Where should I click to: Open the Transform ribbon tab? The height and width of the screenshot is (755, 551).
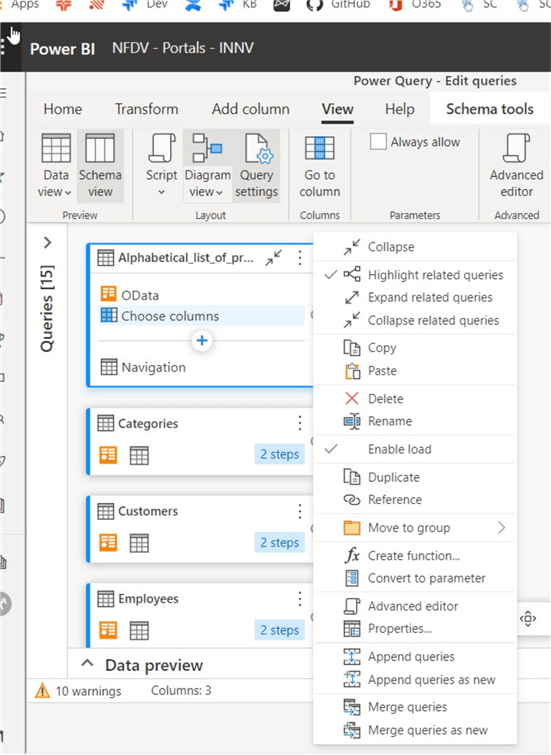pos(146,109)
